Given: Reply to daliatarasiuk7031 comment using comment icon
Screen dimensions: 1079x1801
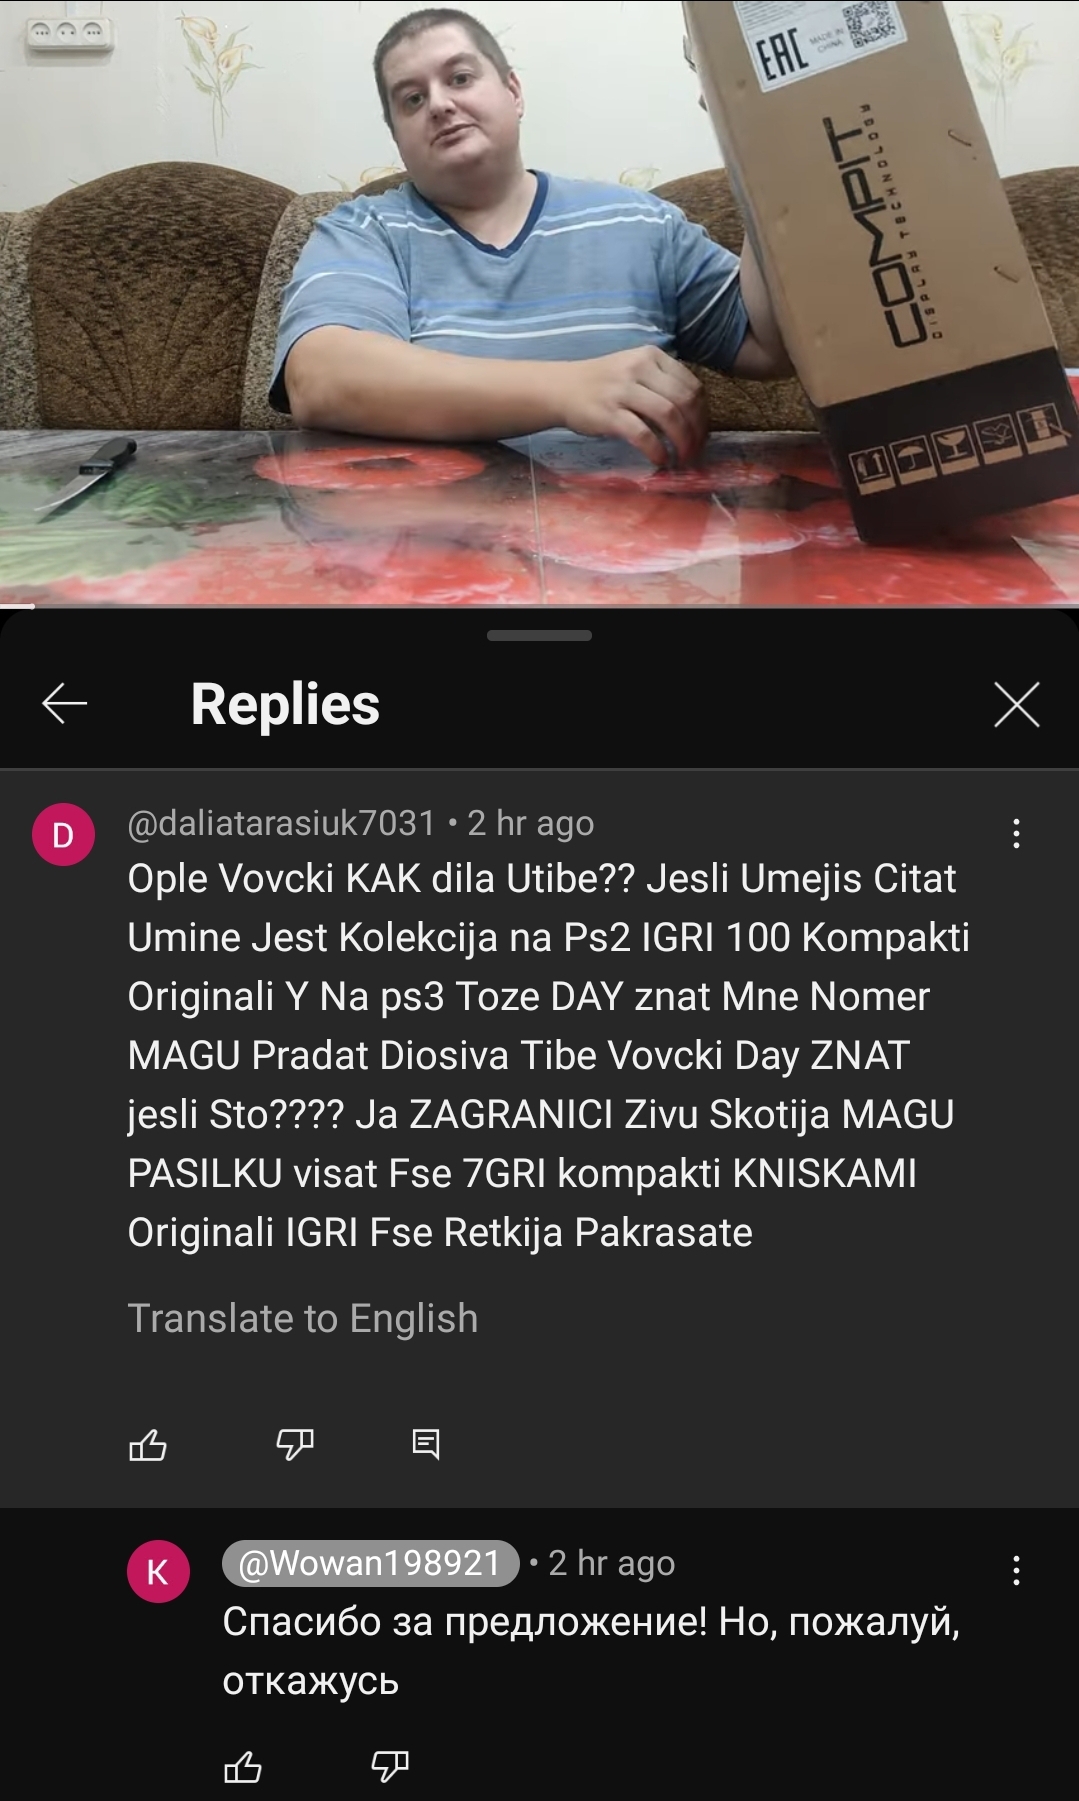Looking at the screenshot, I should click(426, 1444).
